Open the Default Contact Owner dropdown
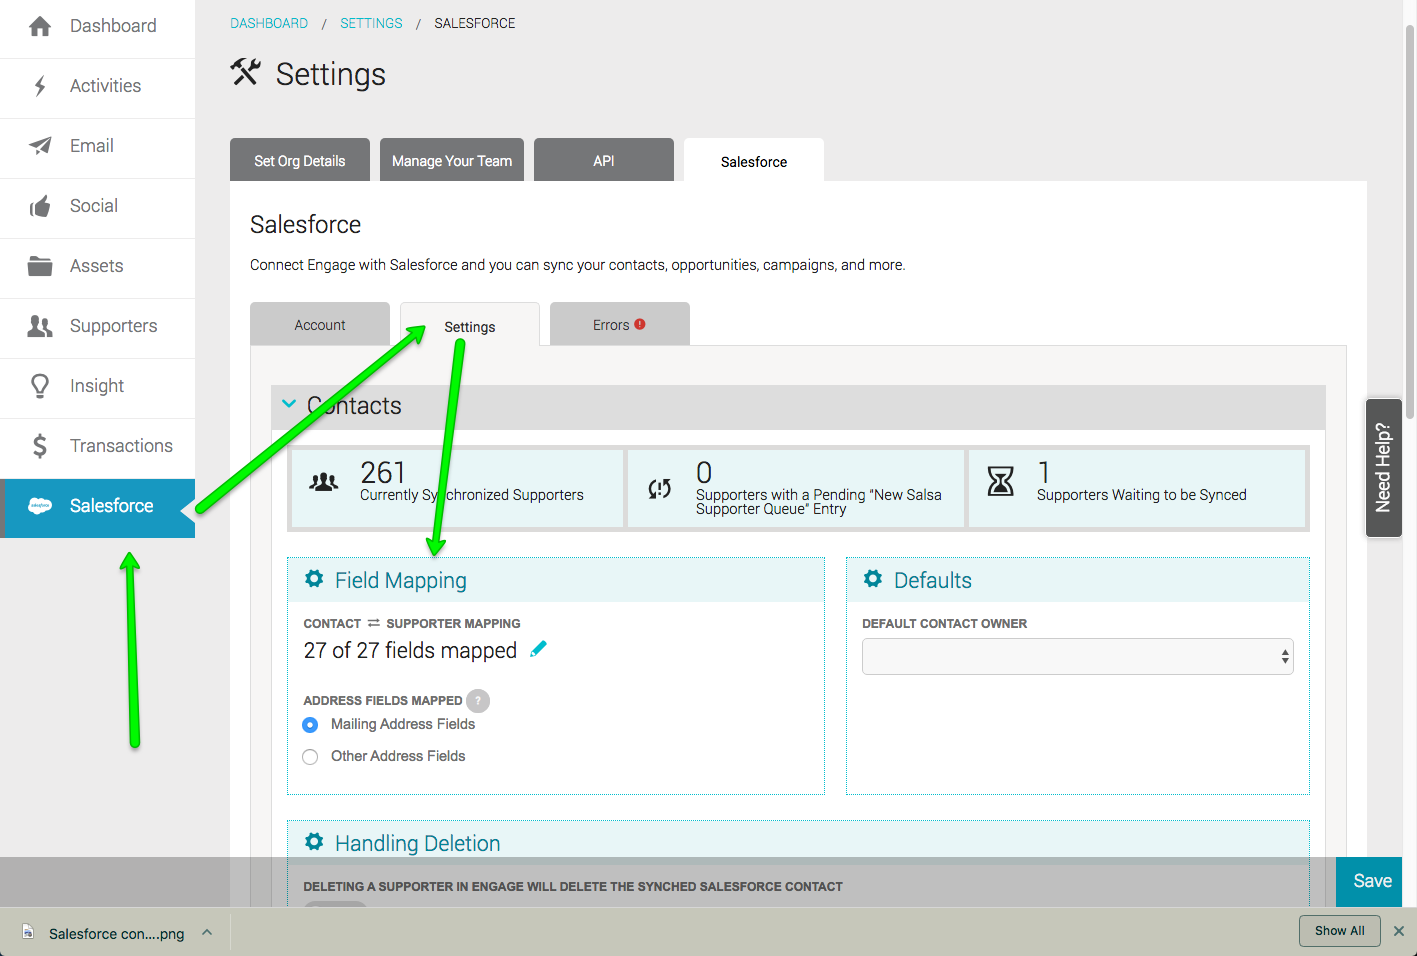Screen dimensions: 1417x956 pyautogui.click(x=1077, y=657)
